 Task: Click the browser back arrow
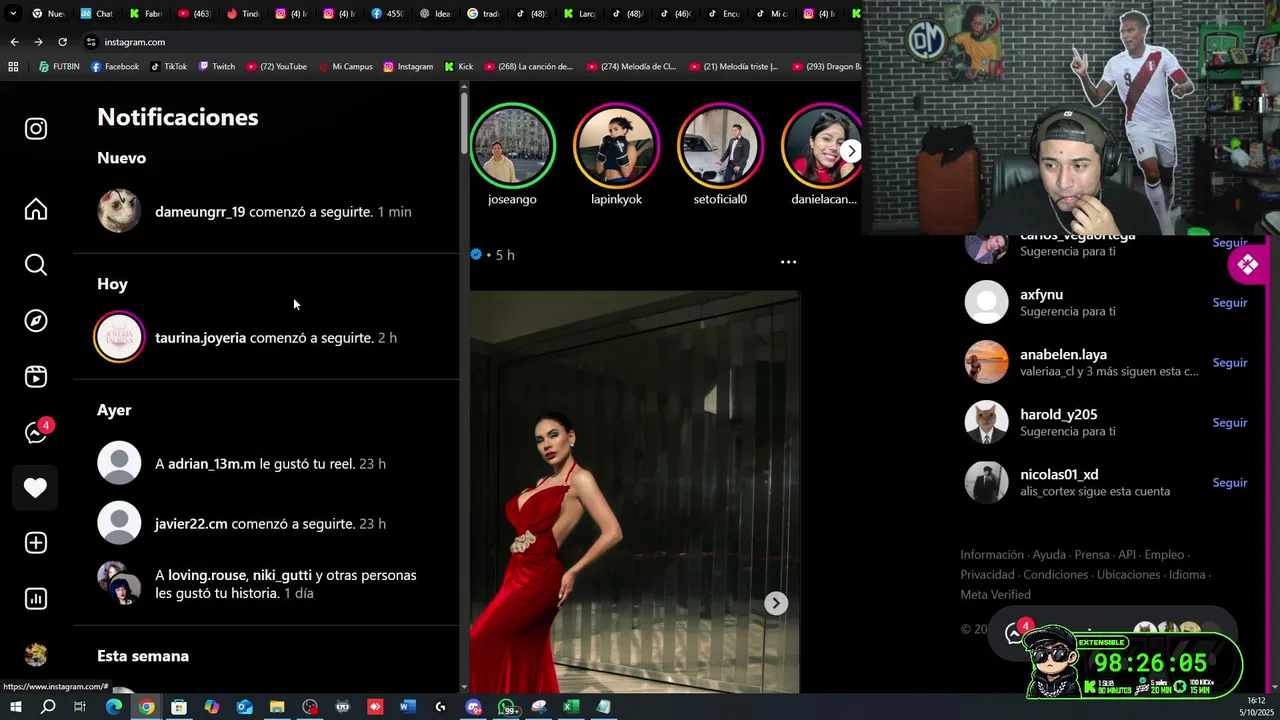[x=14, y=42]
